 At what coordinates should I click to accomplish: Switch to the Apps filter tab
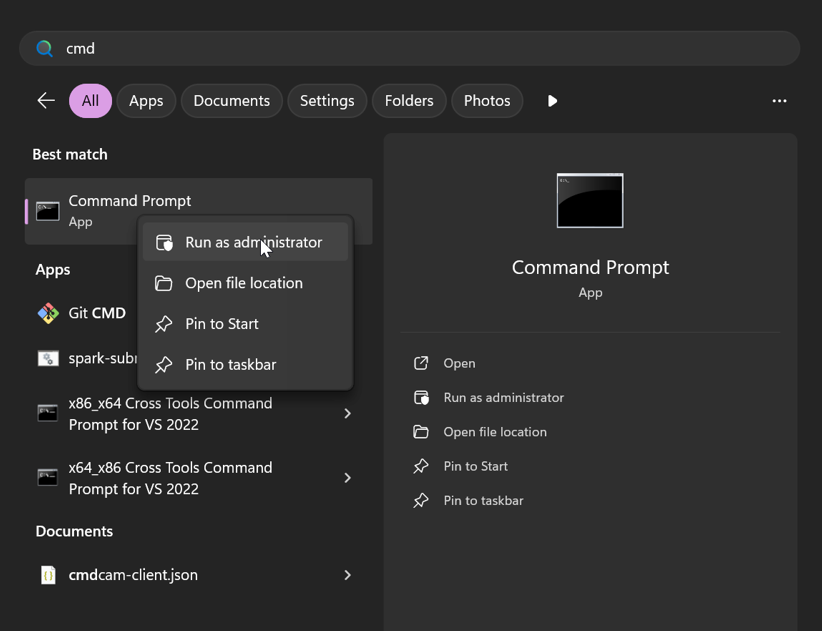tap(146, 101)
